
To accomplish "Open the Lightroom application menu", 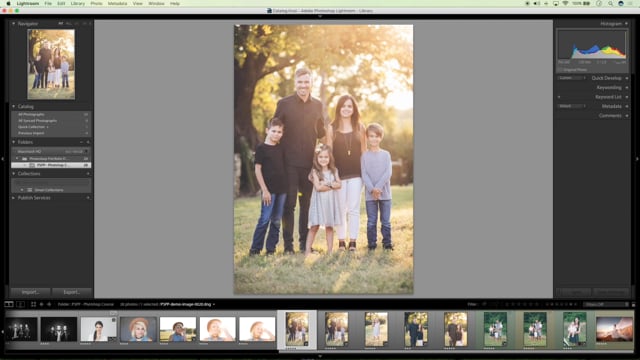I will [28, 3].
